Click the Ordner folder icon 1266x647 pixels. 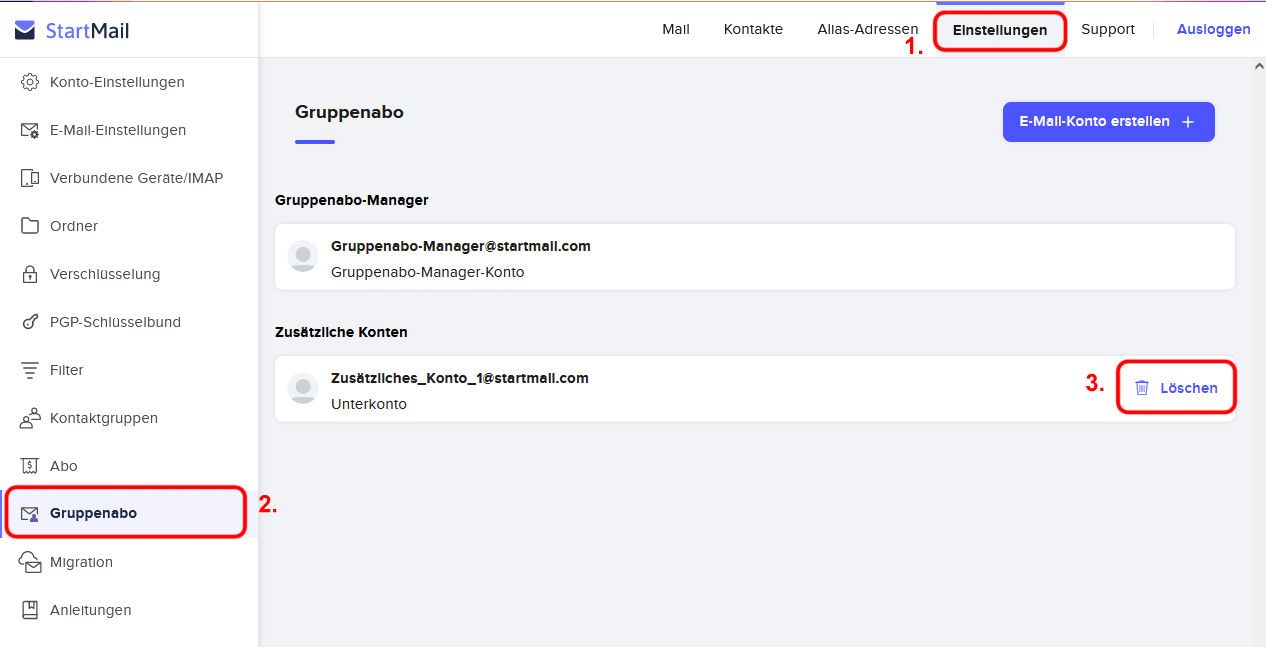[30, 226]
